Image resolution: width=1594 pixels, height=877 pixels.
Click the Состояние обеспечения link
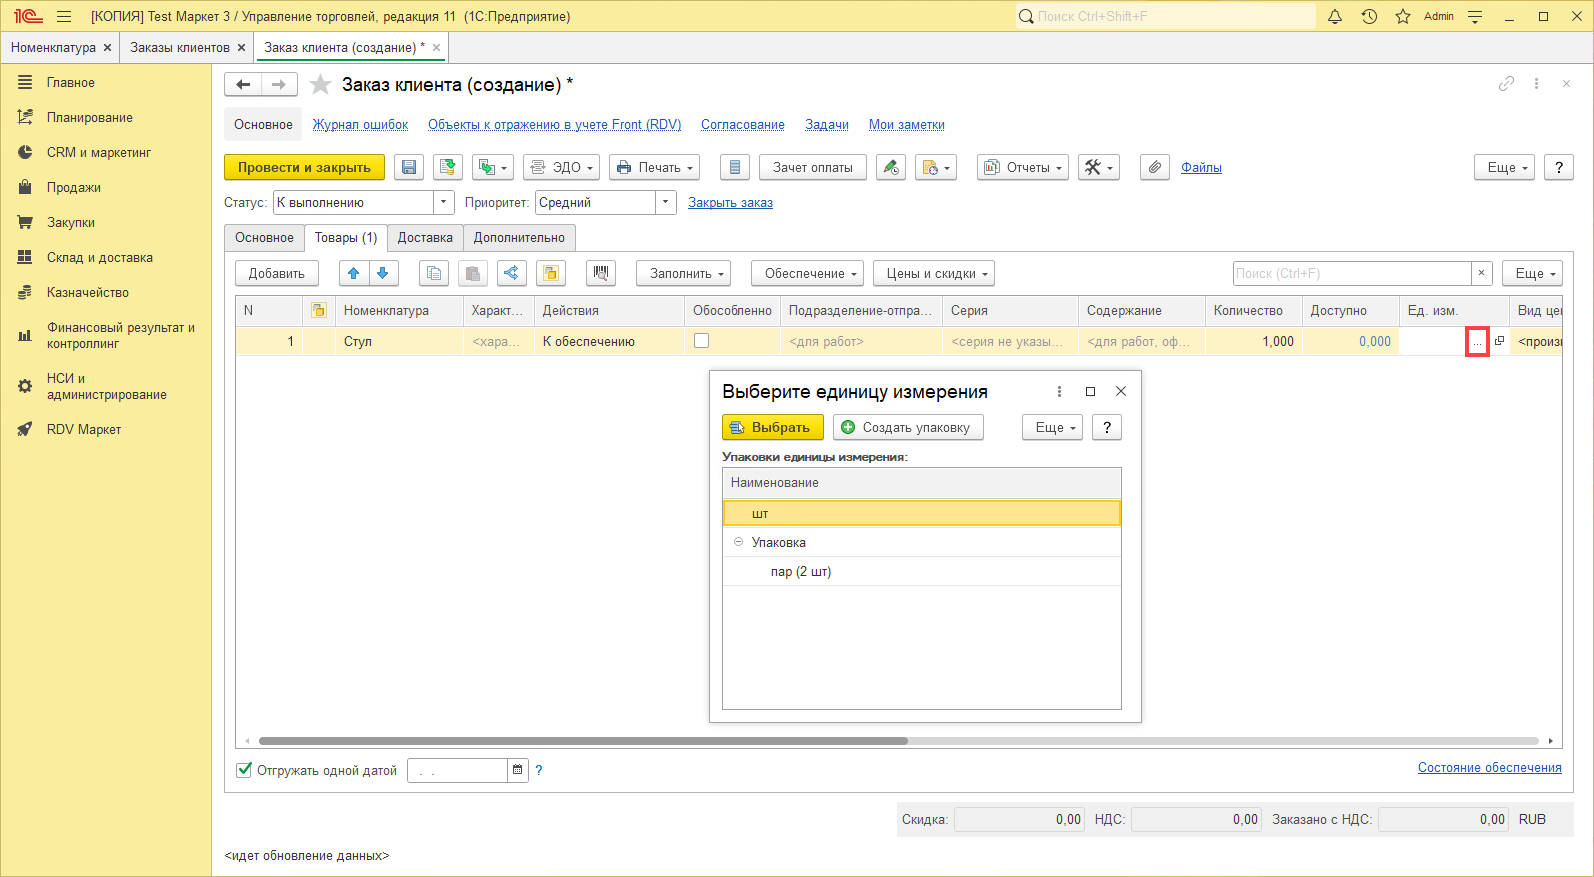(x=1489, y=768)
